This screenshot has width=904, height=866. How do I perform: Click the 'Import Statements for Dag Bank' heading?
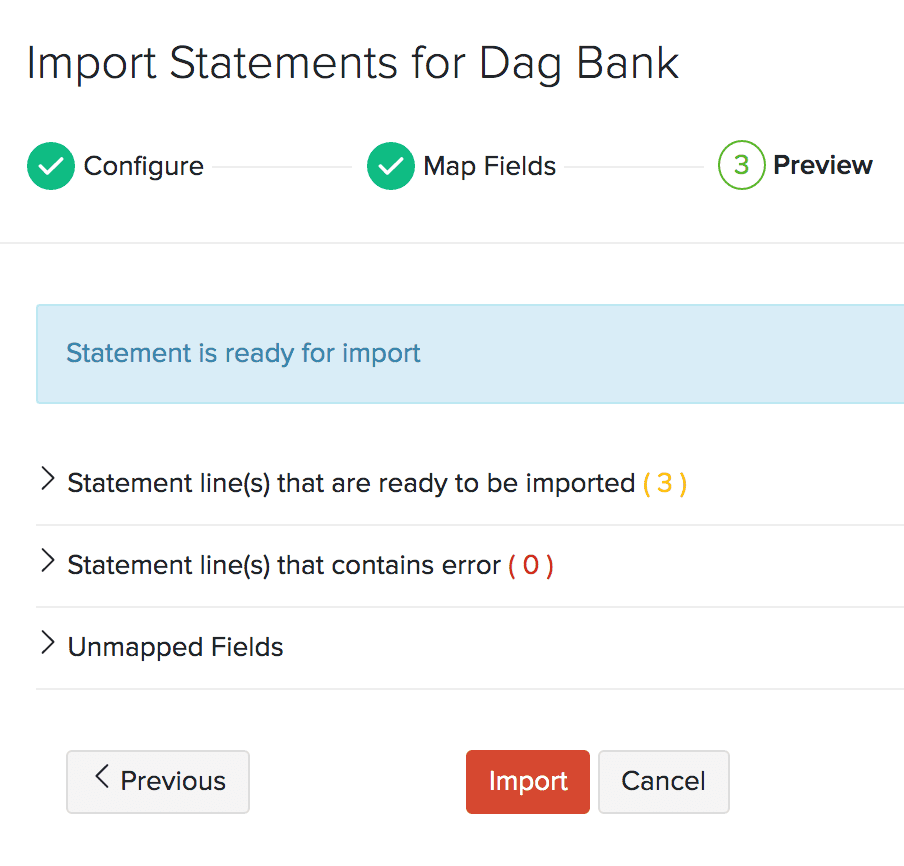[x=353, y=63]
